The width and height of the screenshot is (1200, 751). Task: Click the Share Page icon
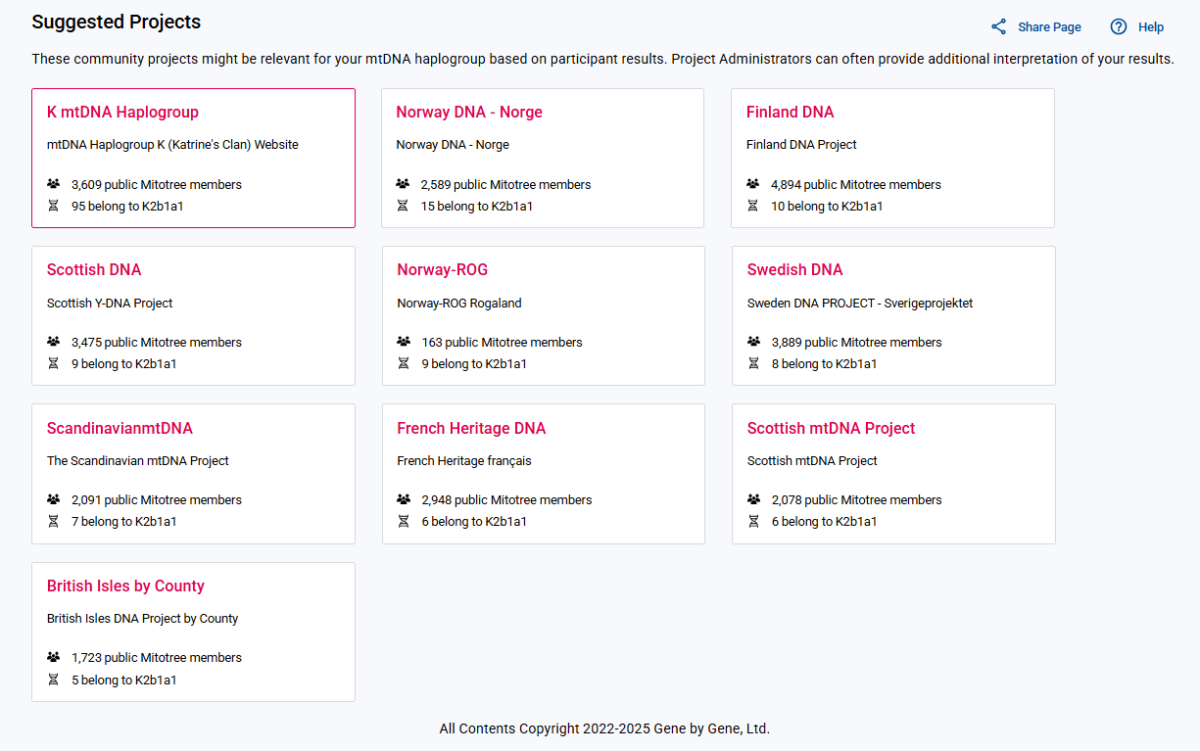pos(998,27)
